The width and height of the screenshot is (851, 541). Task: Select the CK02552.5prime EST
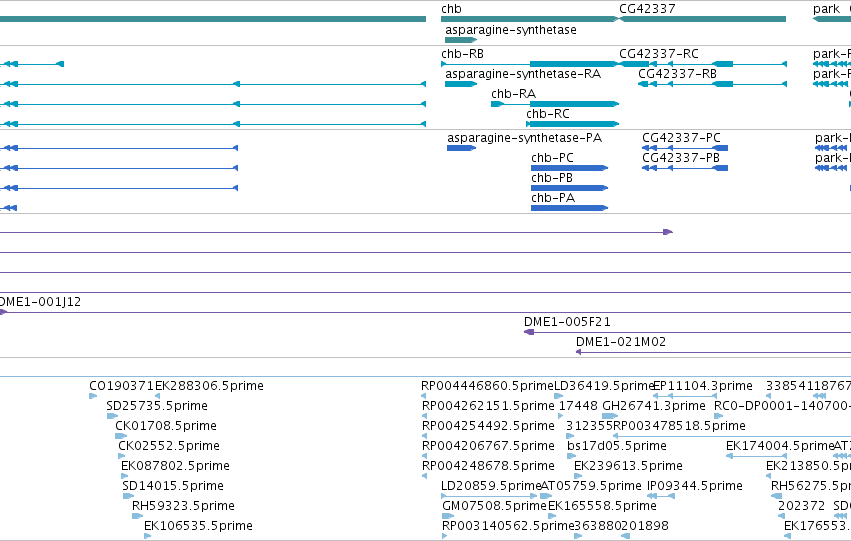tap(122, 456)
